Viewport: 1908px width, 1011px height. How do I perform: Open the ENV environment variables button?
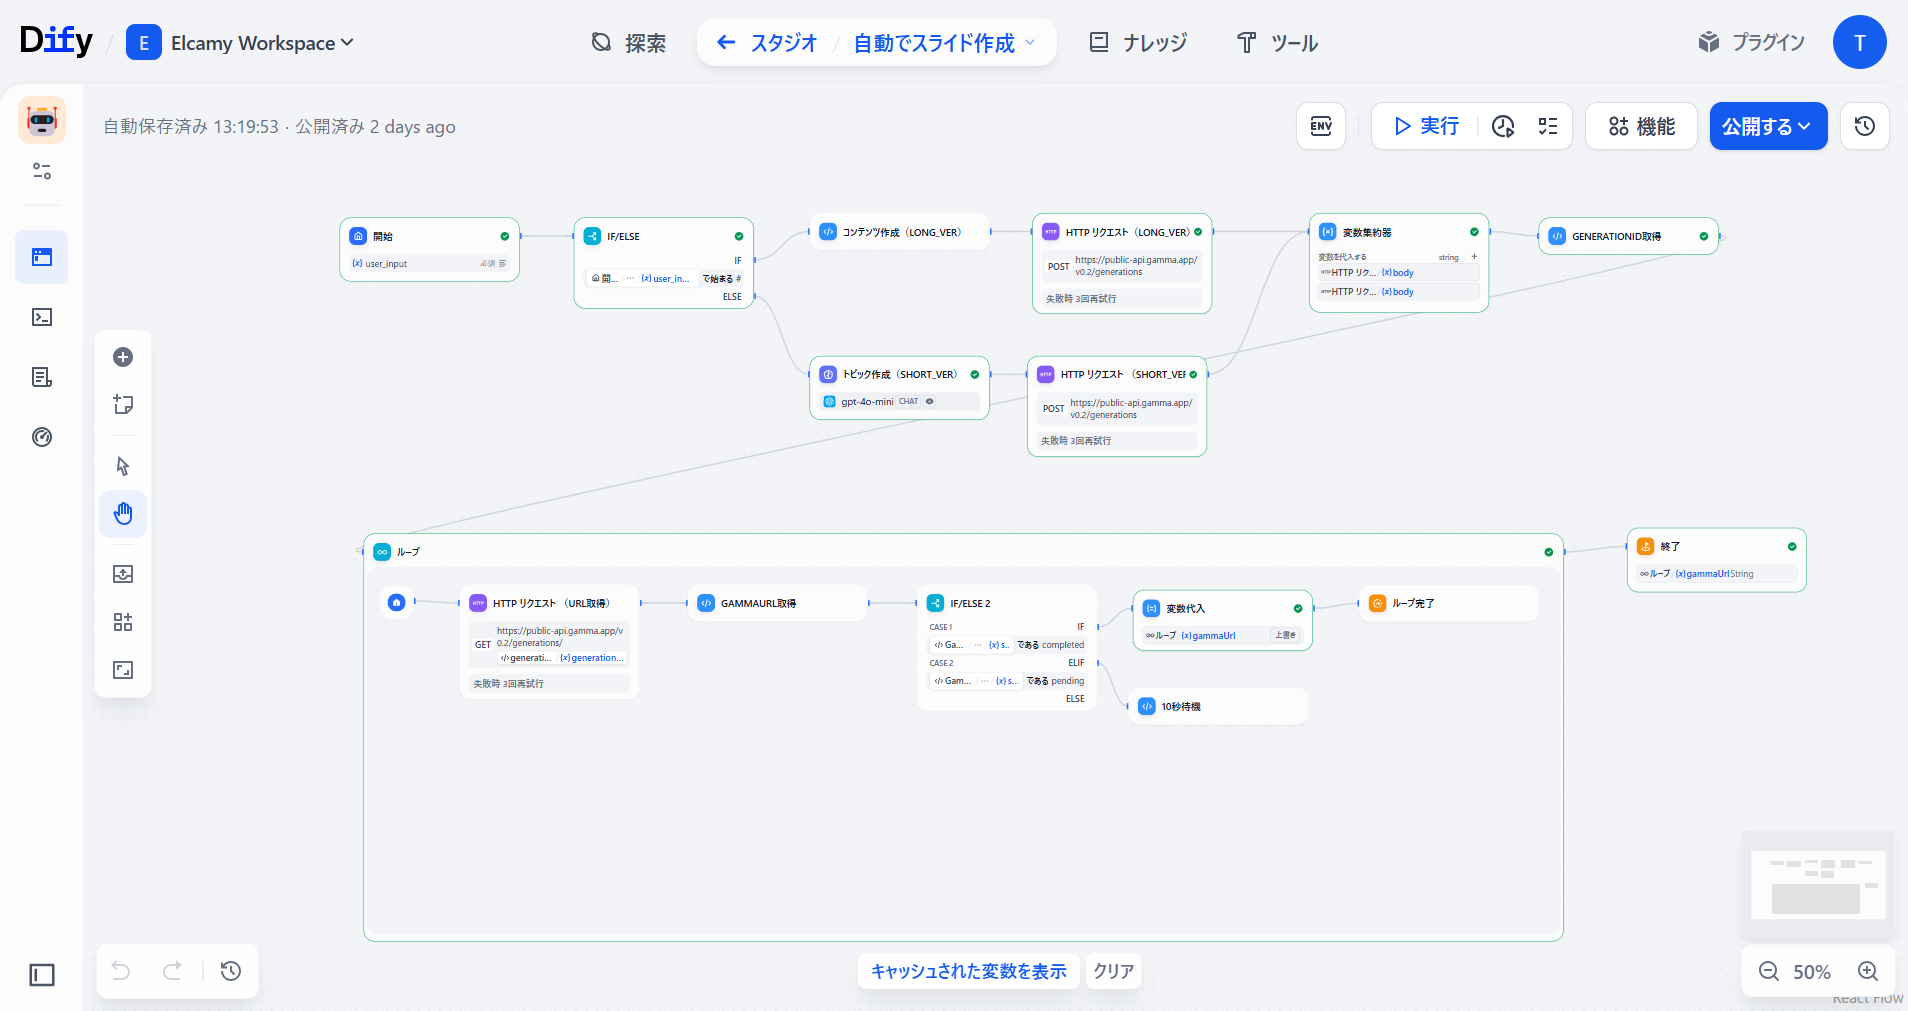pos(1321,126)
